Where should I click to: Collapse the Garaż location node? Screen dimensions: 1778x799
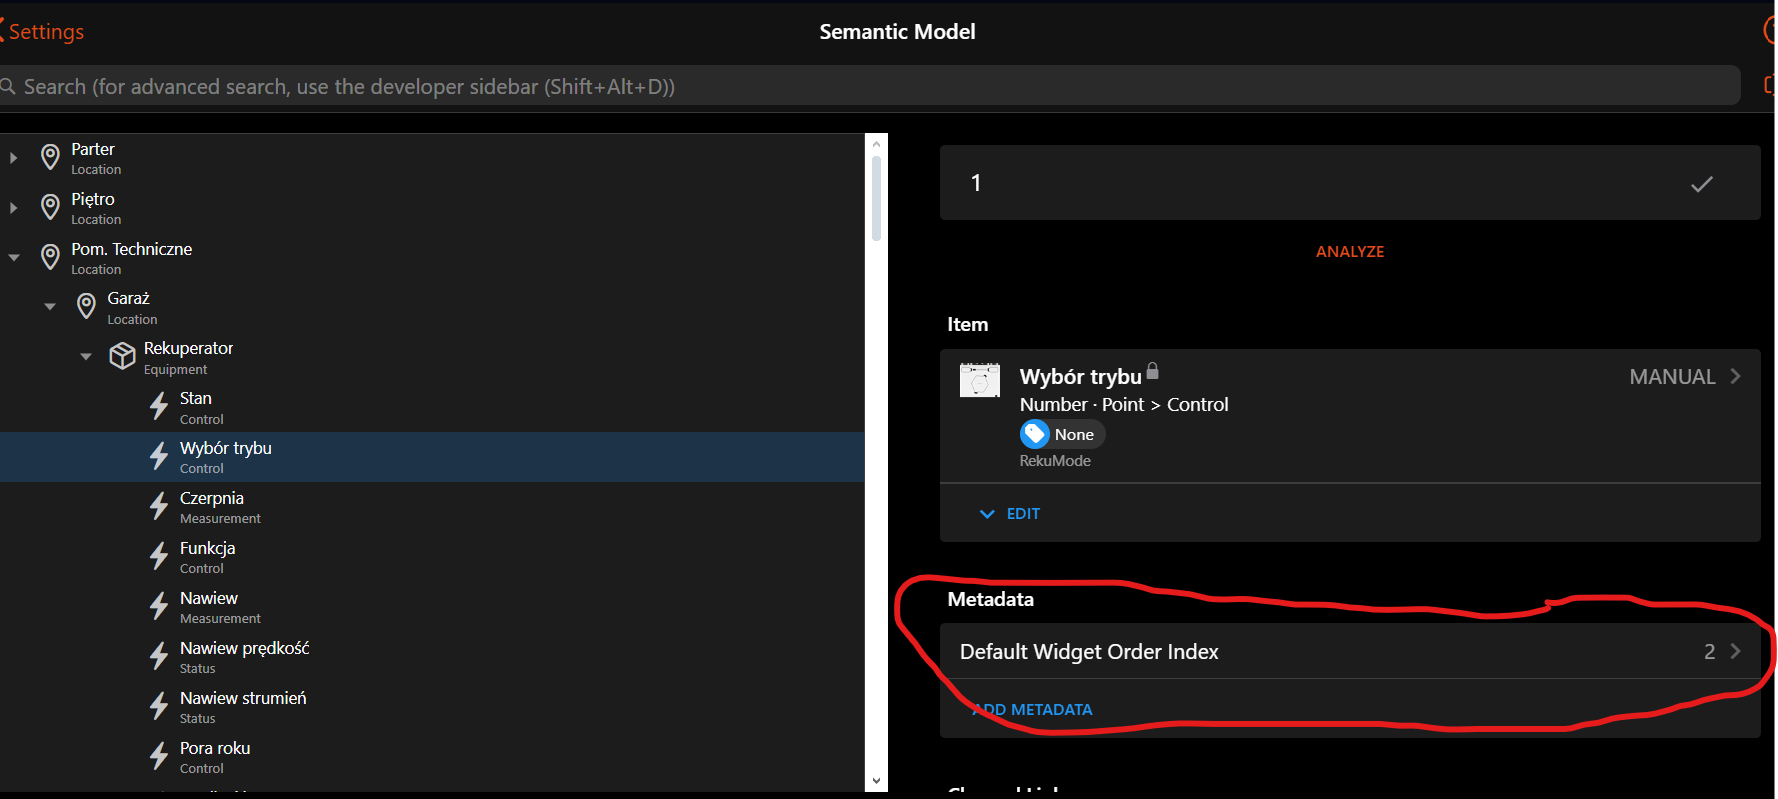point(50,307)
